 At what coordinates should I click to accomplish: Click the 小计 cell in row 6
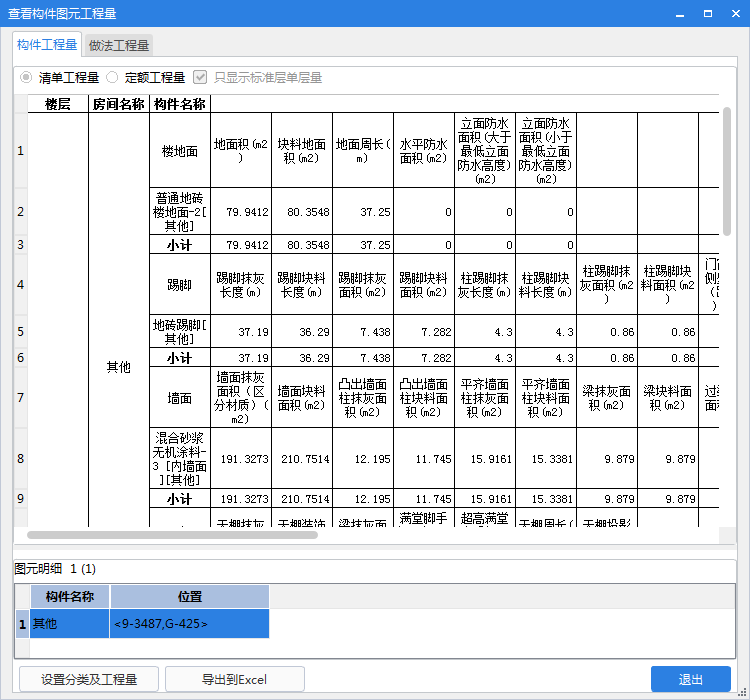point(180,358)
